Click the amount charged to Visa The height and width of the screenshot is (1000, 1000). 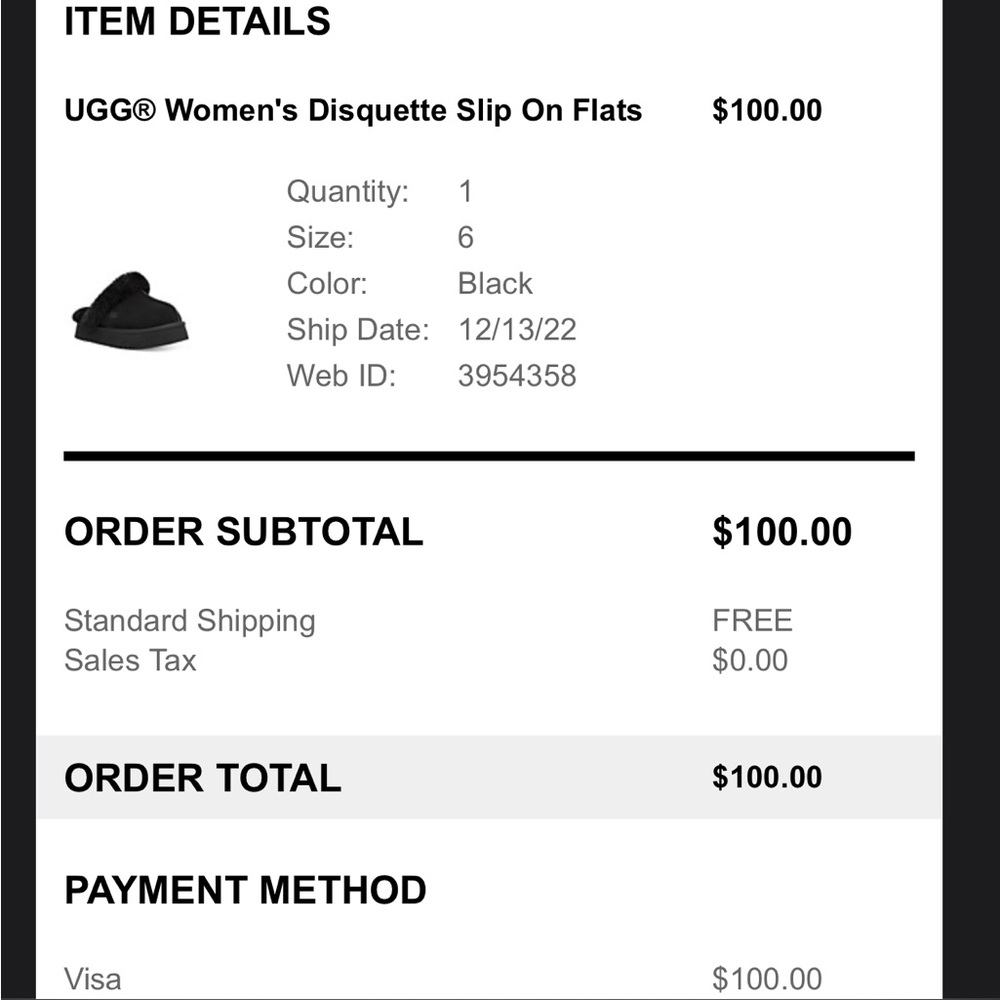pyautogui.click(x=767, y=978)
